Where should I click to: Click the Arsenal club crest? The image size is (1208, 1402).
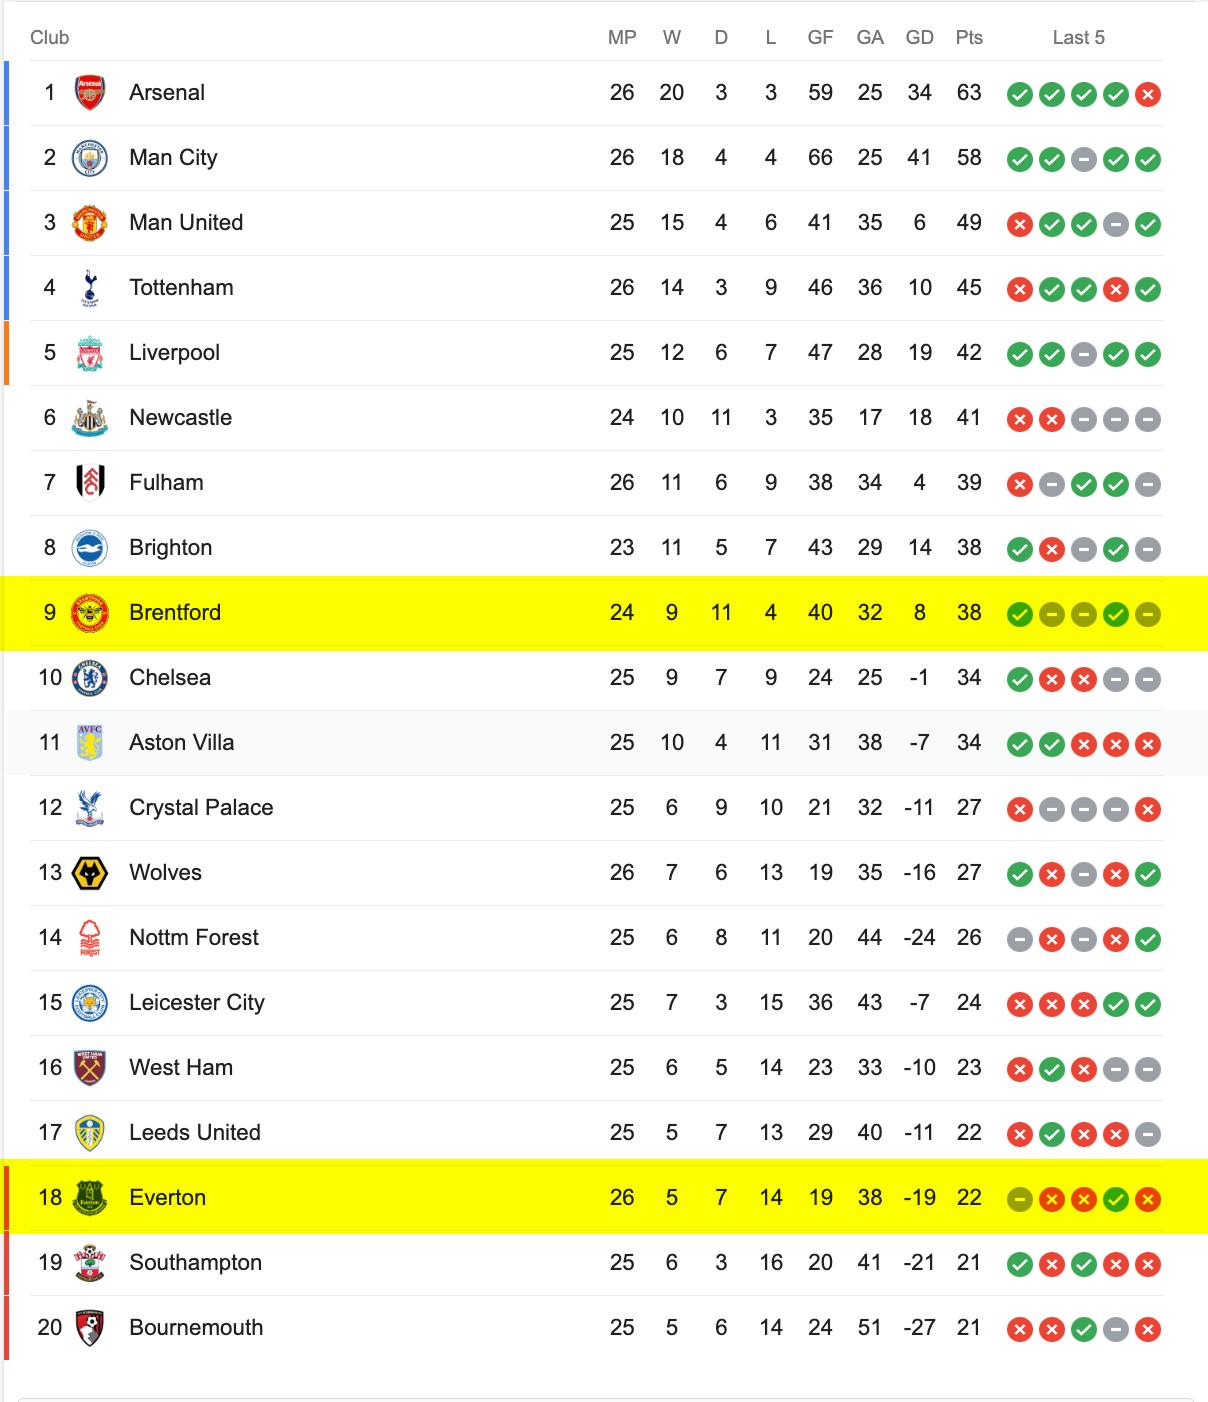click(x=90, y=93)
